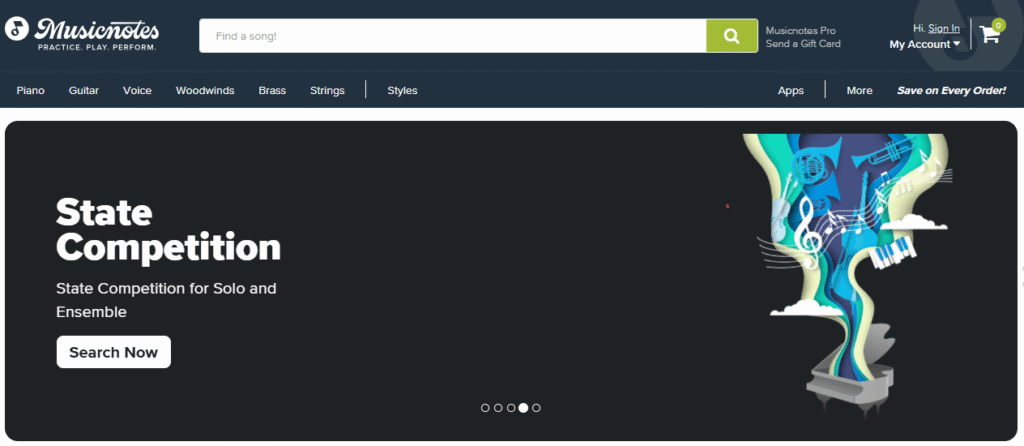Click the Sign In link
This screenshot has height=446, width=1024.
pyautogui.click(x=943, y=28)
